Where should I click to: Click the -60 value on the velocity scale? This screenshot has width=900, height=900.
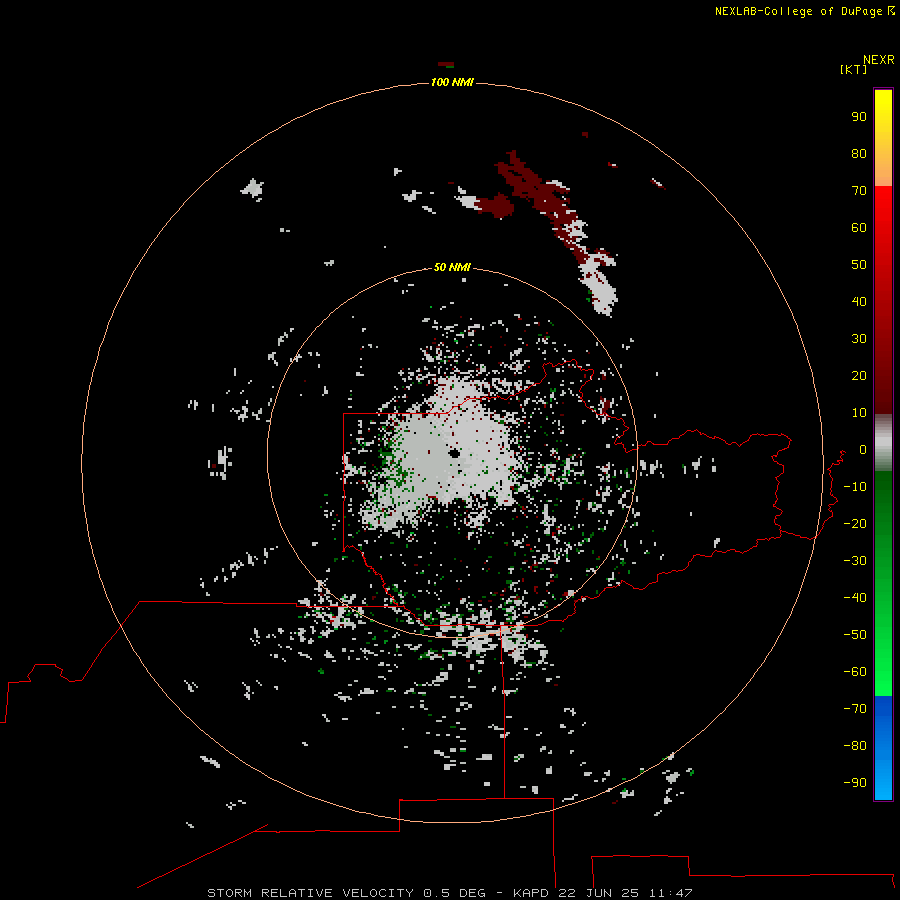pyautogui.click(x=855, y=672)
